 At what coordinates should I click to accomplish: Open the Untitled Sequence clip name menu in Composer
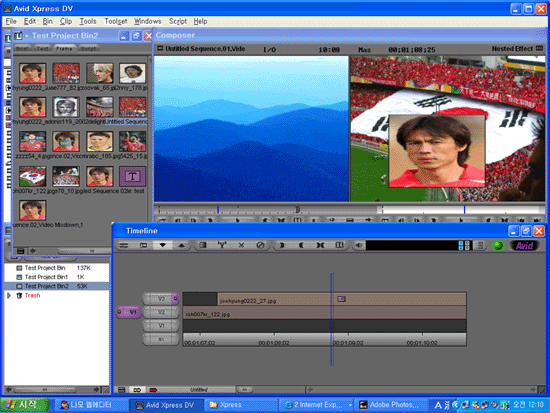click(x=205, y=49)
